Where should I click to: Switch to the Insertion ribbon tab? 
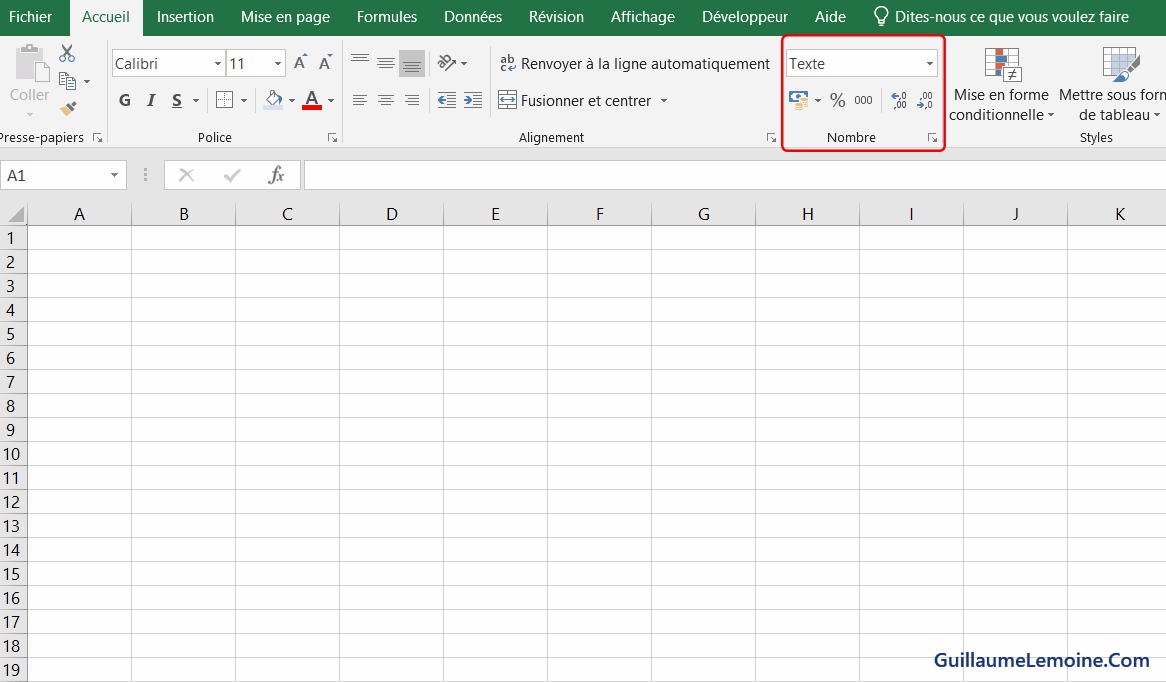185,16
